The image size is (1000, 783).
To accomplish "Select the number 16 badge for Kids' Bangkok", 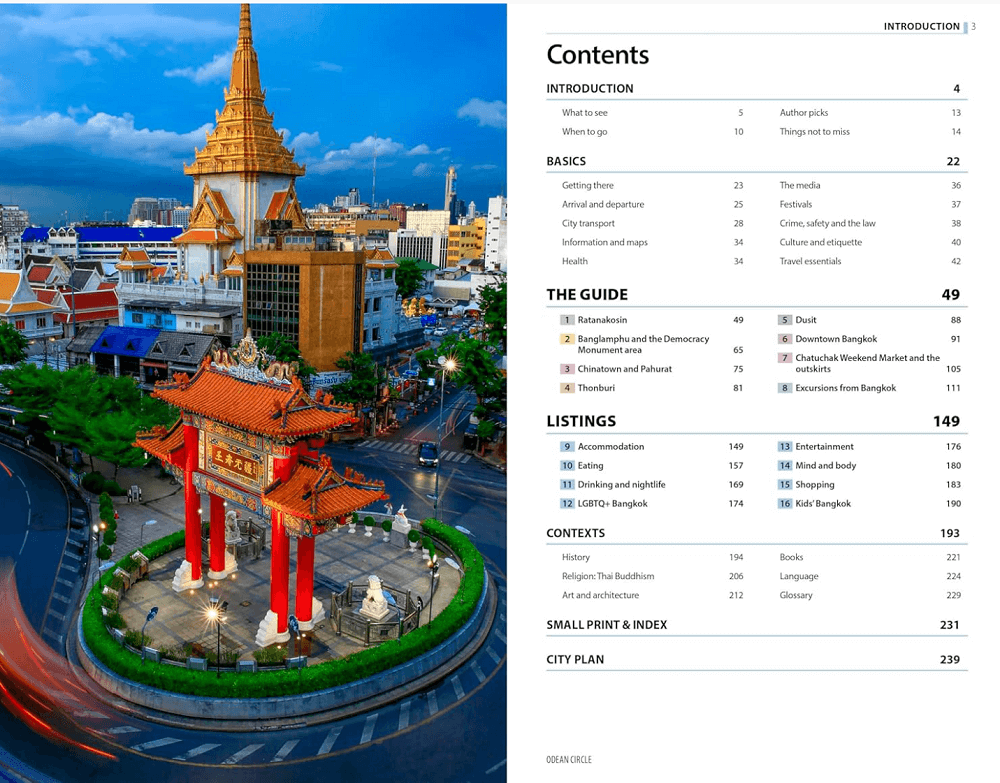I will coord(785,504).
